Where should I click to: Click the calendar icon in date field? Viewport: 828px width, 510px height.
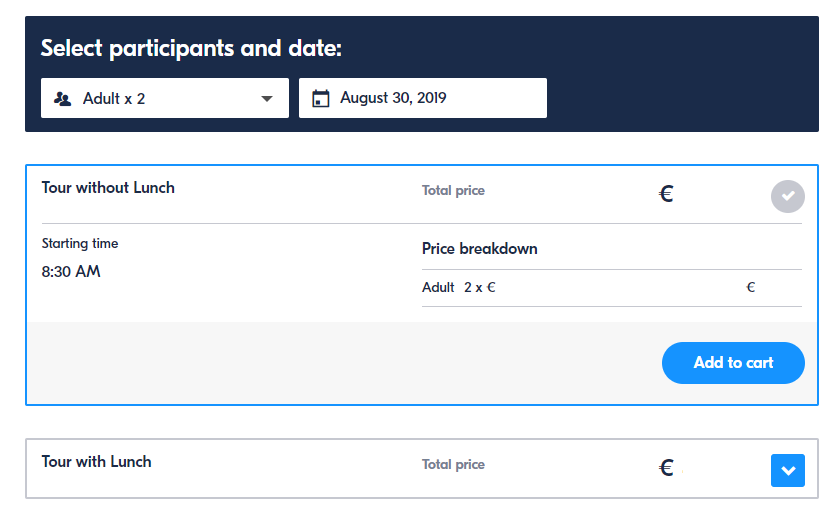321,99
